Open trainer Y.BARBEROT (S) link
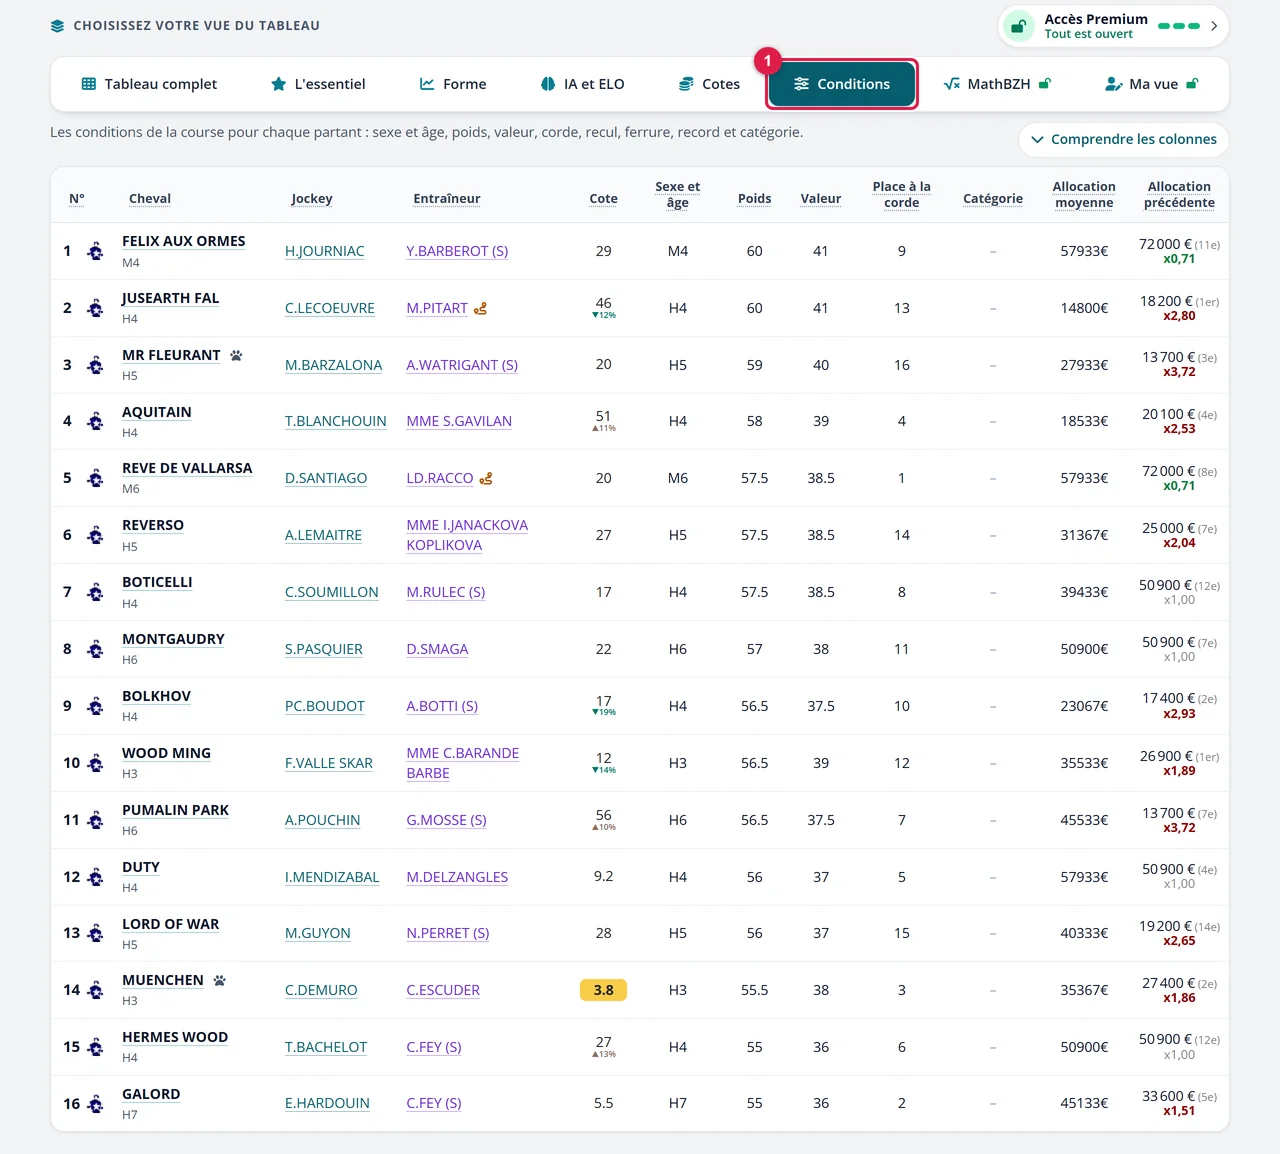 click(457, 251)
